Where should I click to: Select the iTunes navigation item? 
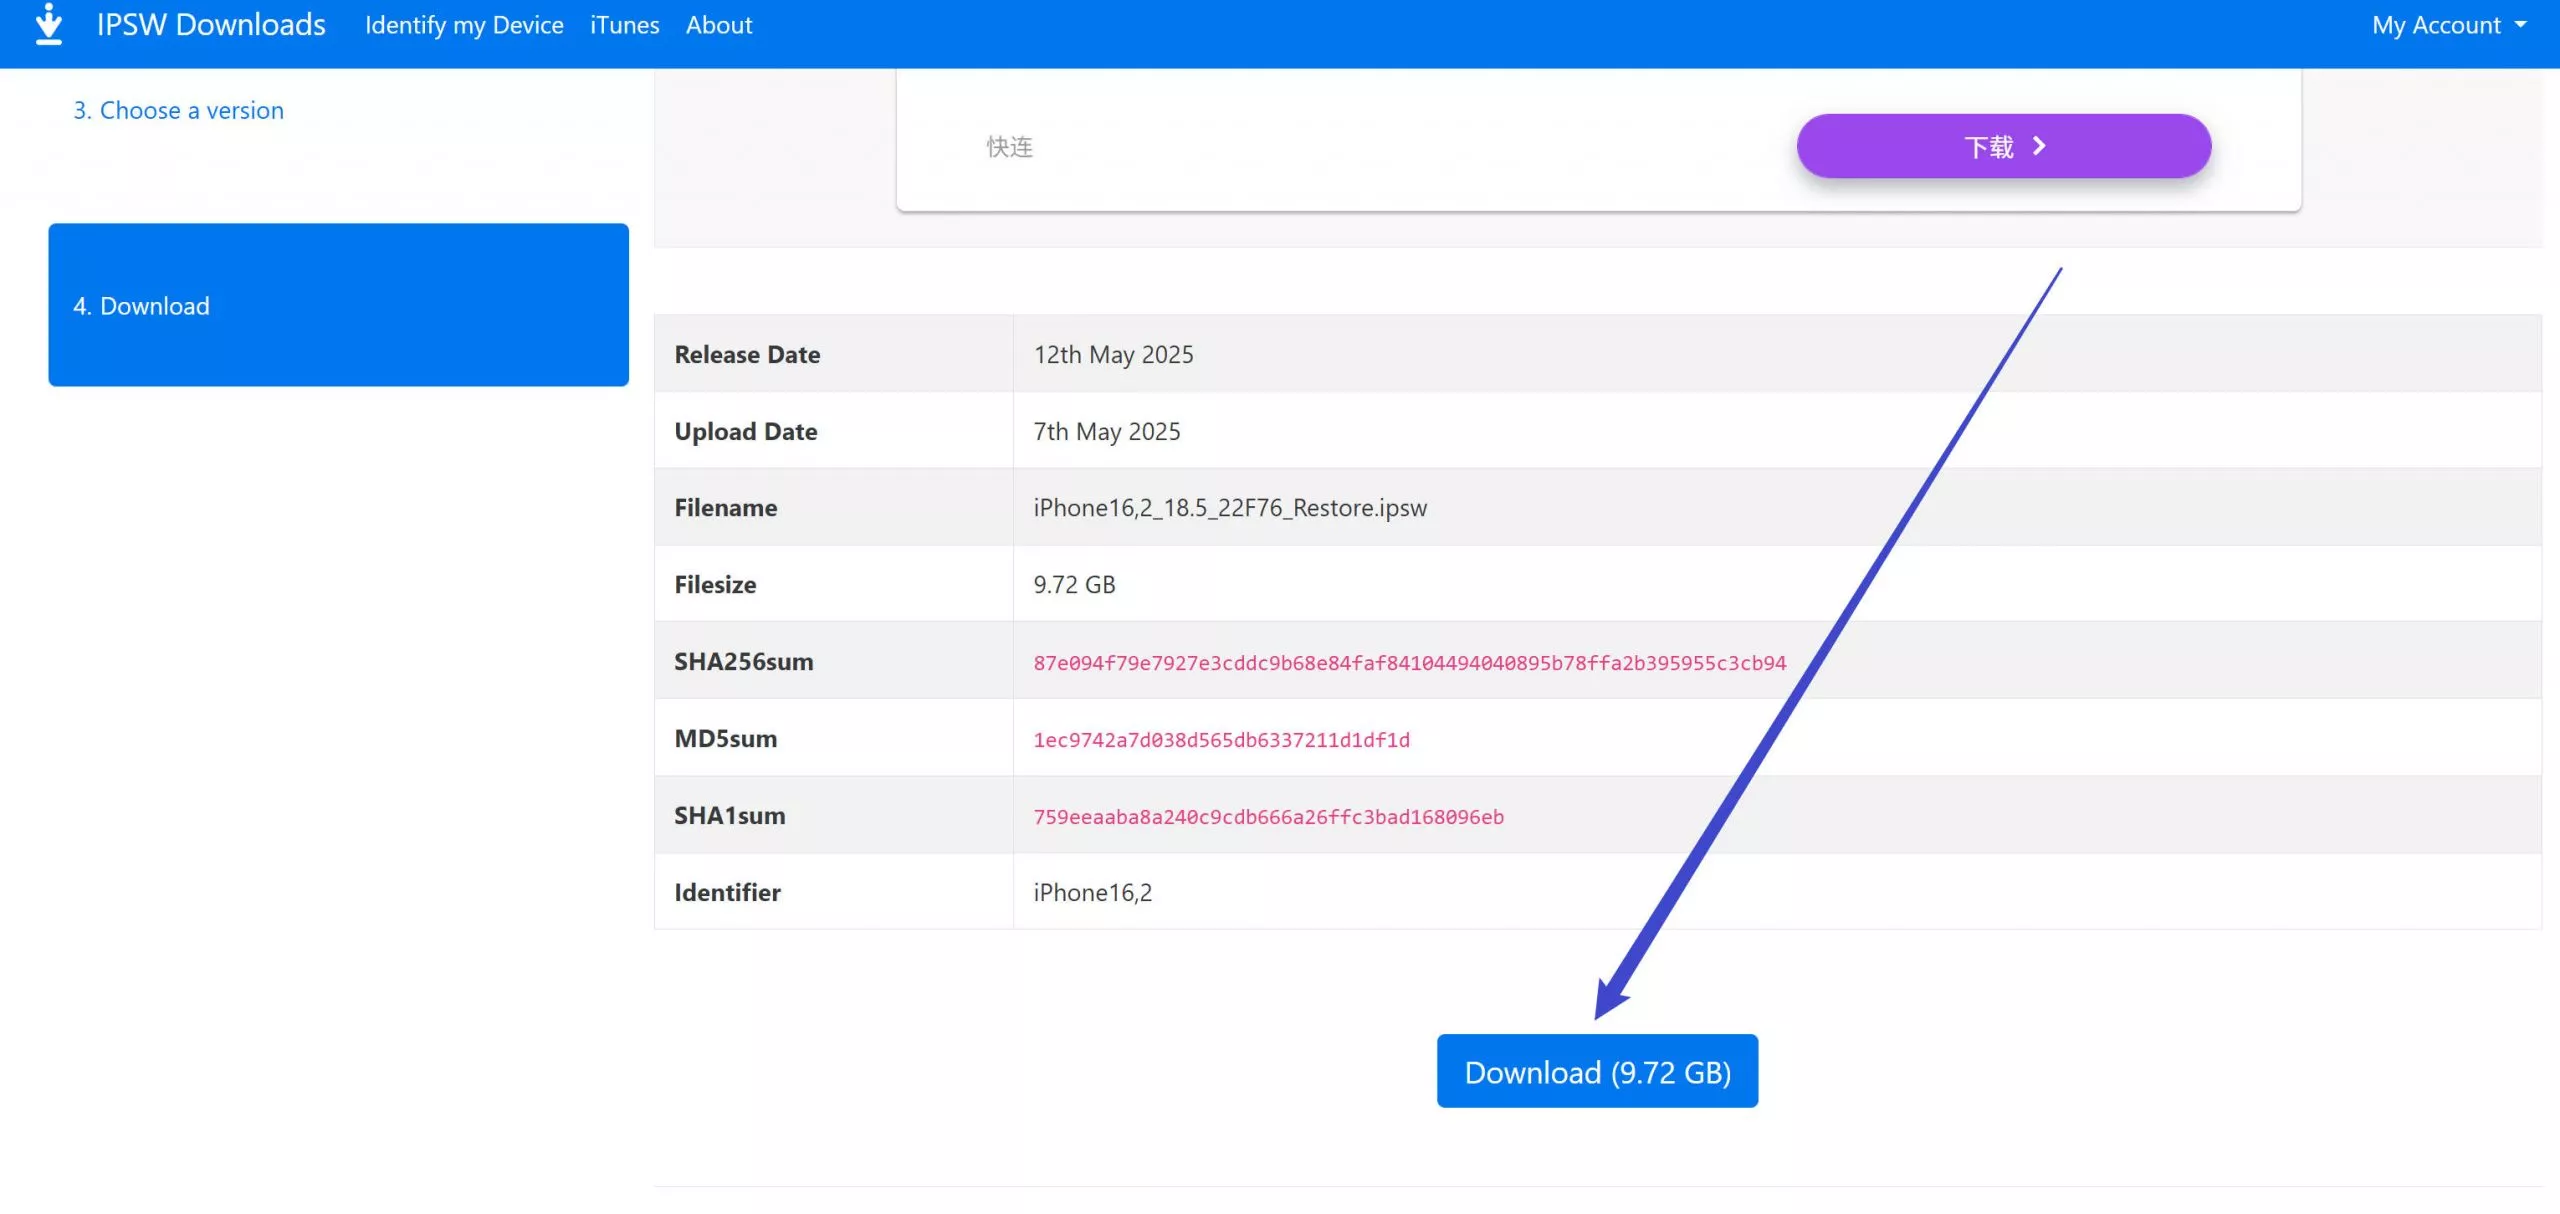pos(624,26)
